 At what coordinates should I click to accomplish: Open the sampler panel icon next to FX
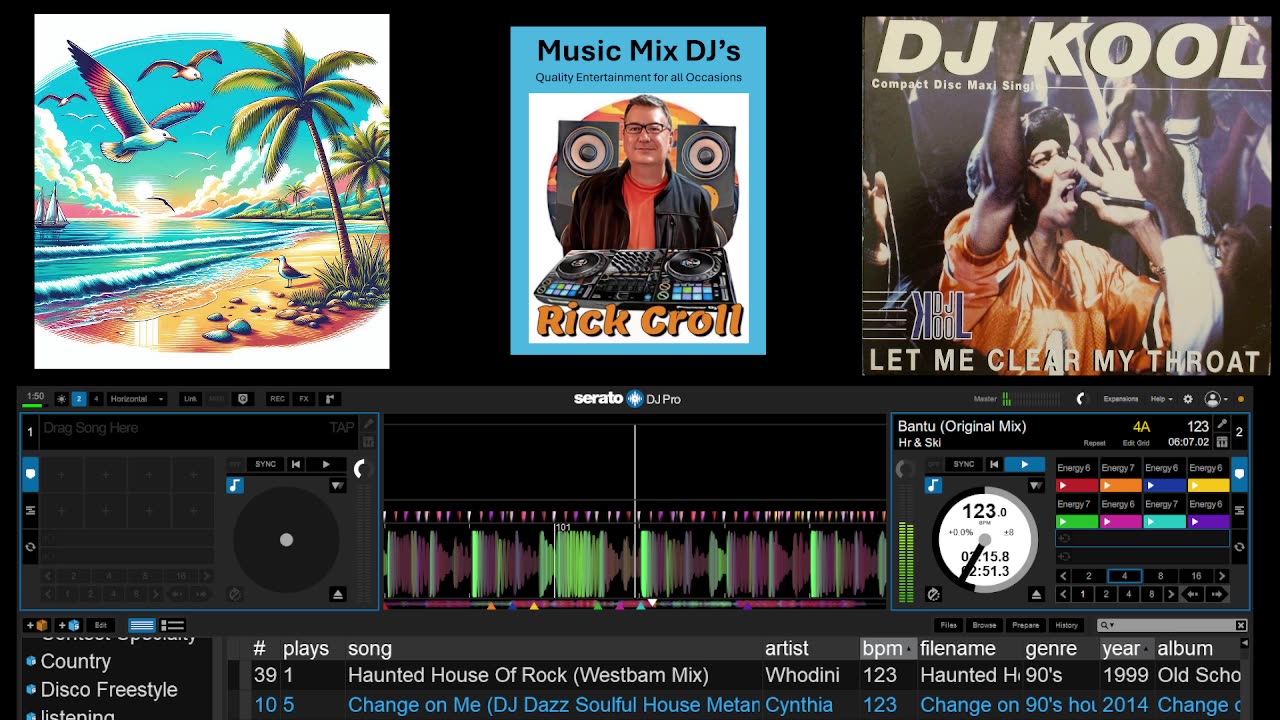pos(329,399)
